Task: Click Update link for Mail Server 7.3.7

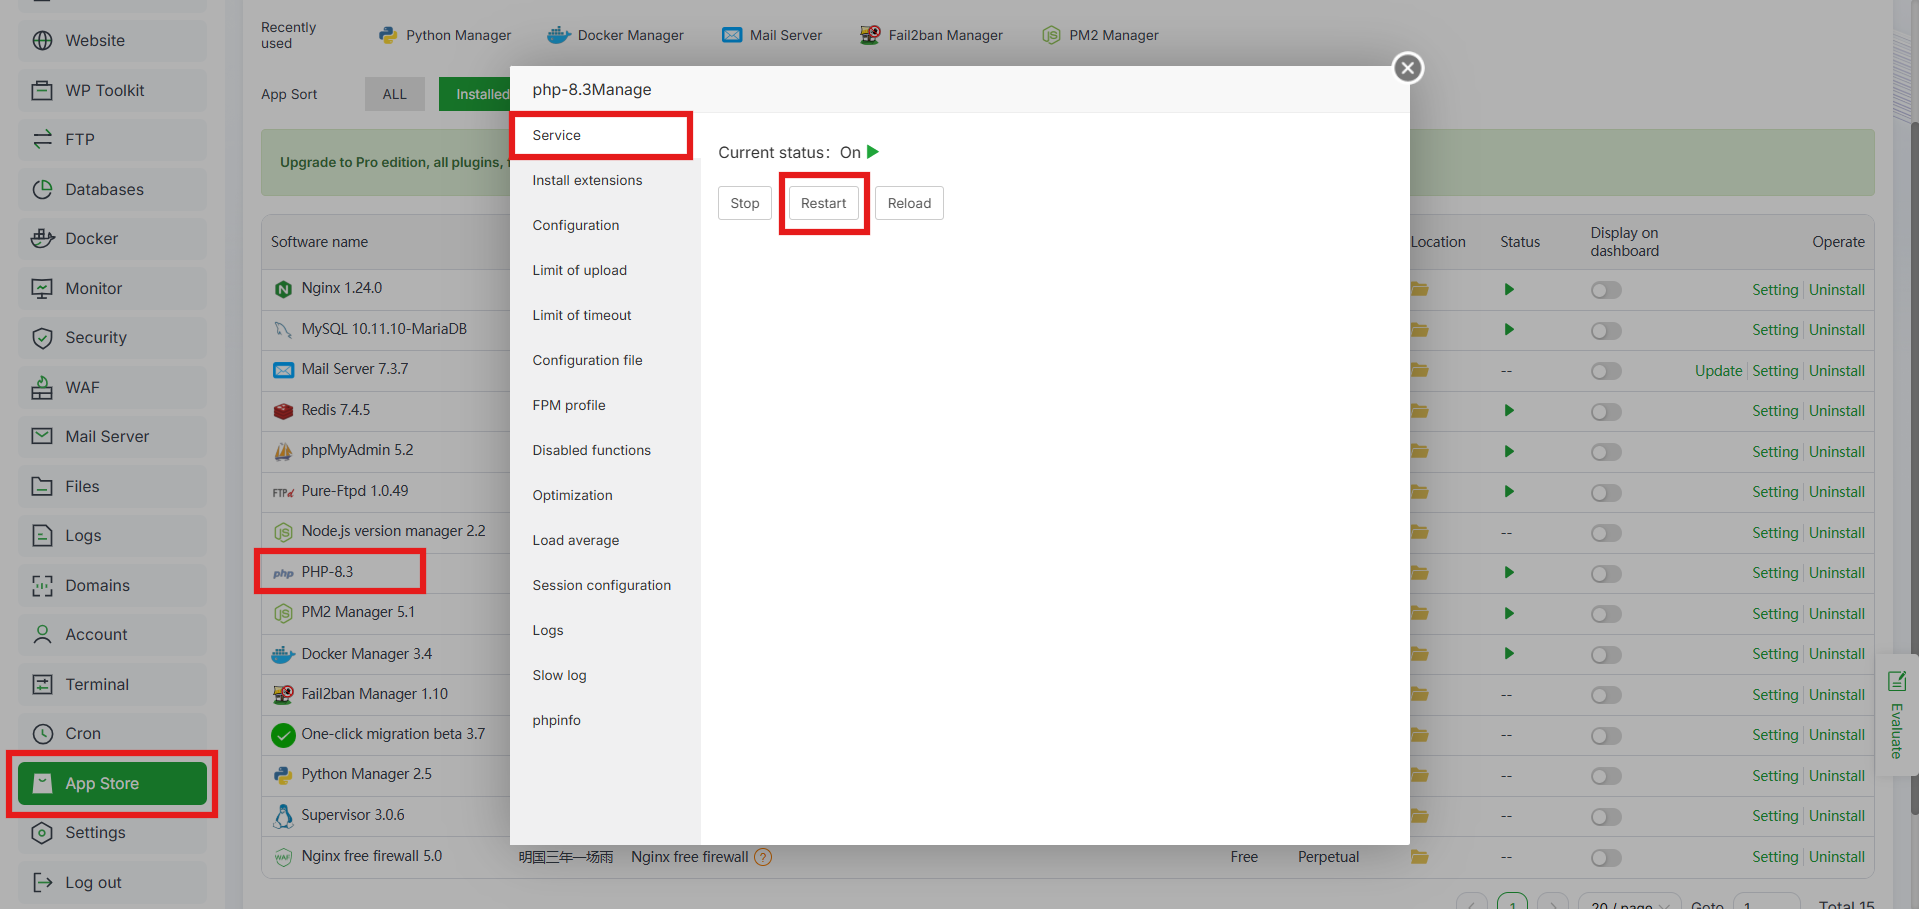Action: (x=1718, y=371)
